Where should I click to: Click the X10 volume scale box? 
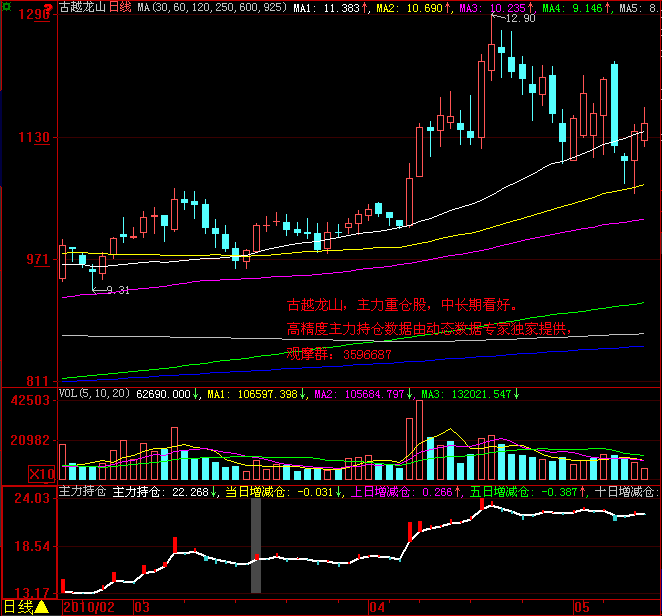click(x=41, y=474)
